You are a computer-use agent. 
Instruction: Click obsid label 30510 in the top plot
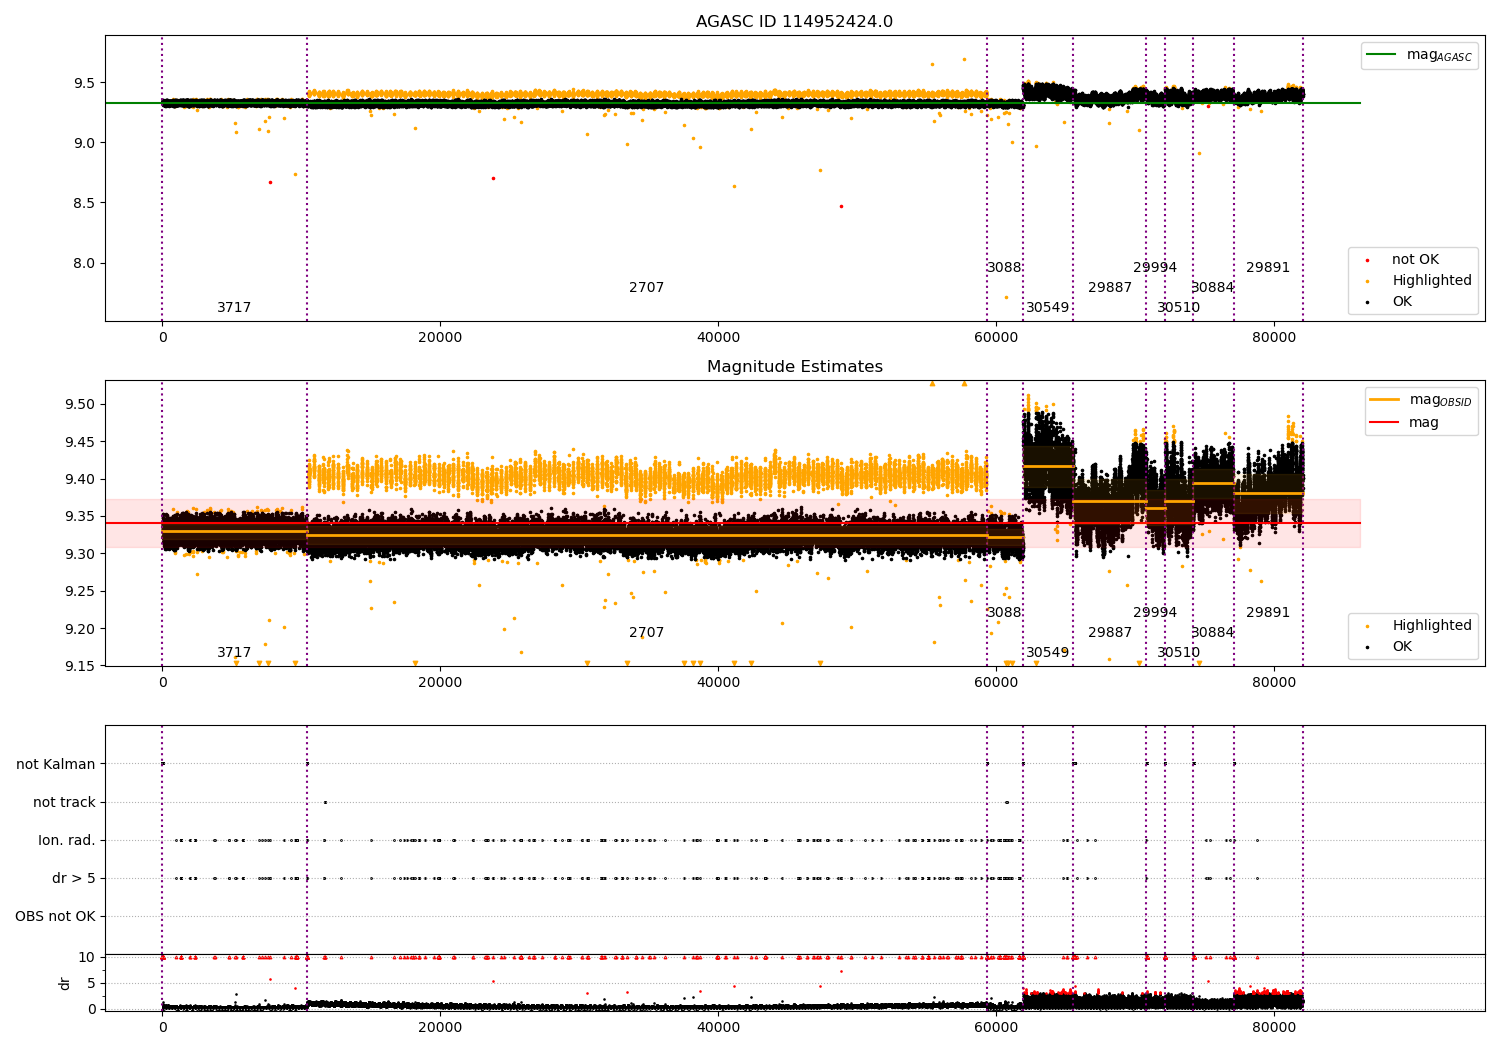coord(1178,308)
